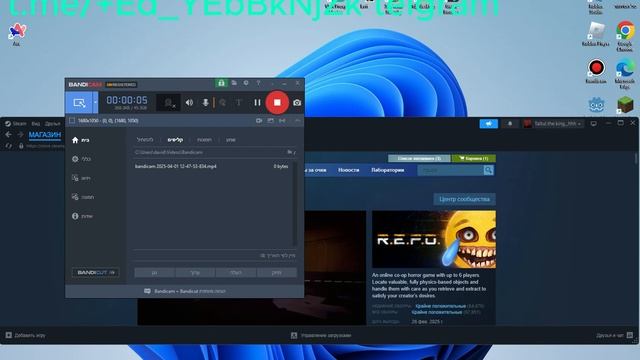The height and width of the screenshot is (360, 640).
Task: Click the Steam Big Picture monitor icon
Action: pos(594,124)
